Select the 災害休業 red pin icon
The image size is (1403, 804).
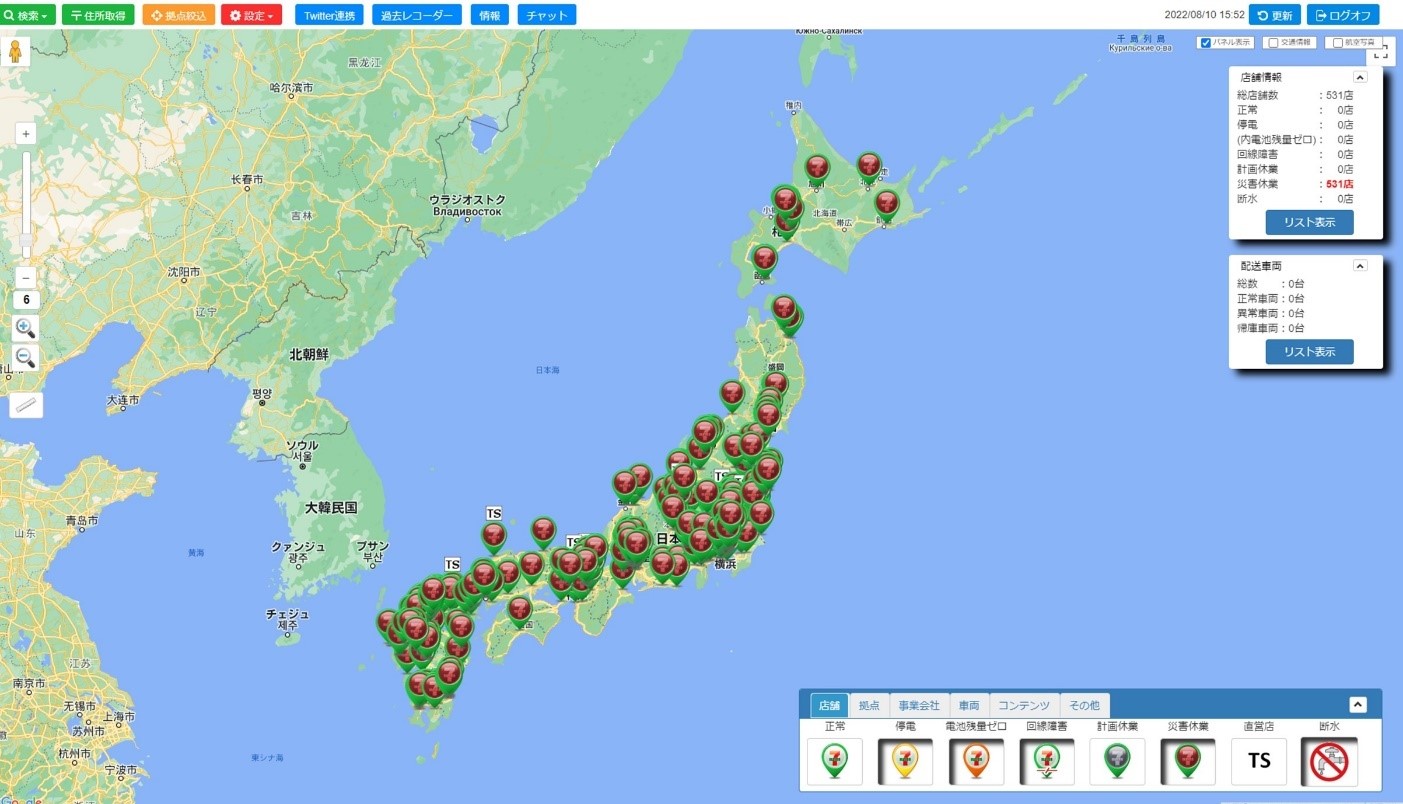click(x=1186, y=761)
